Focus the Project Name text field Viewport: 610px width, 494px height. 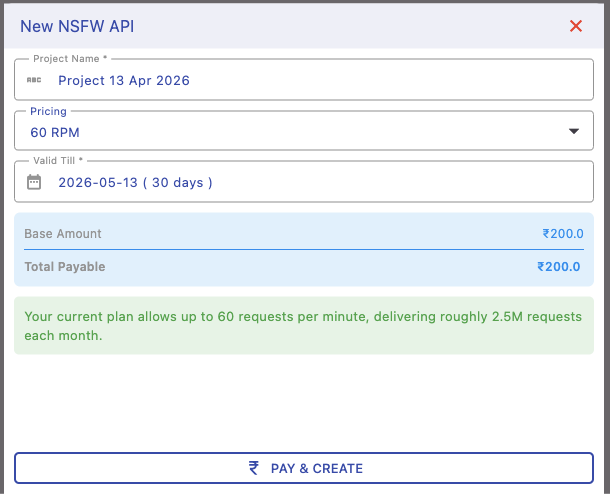coord(300,80)
